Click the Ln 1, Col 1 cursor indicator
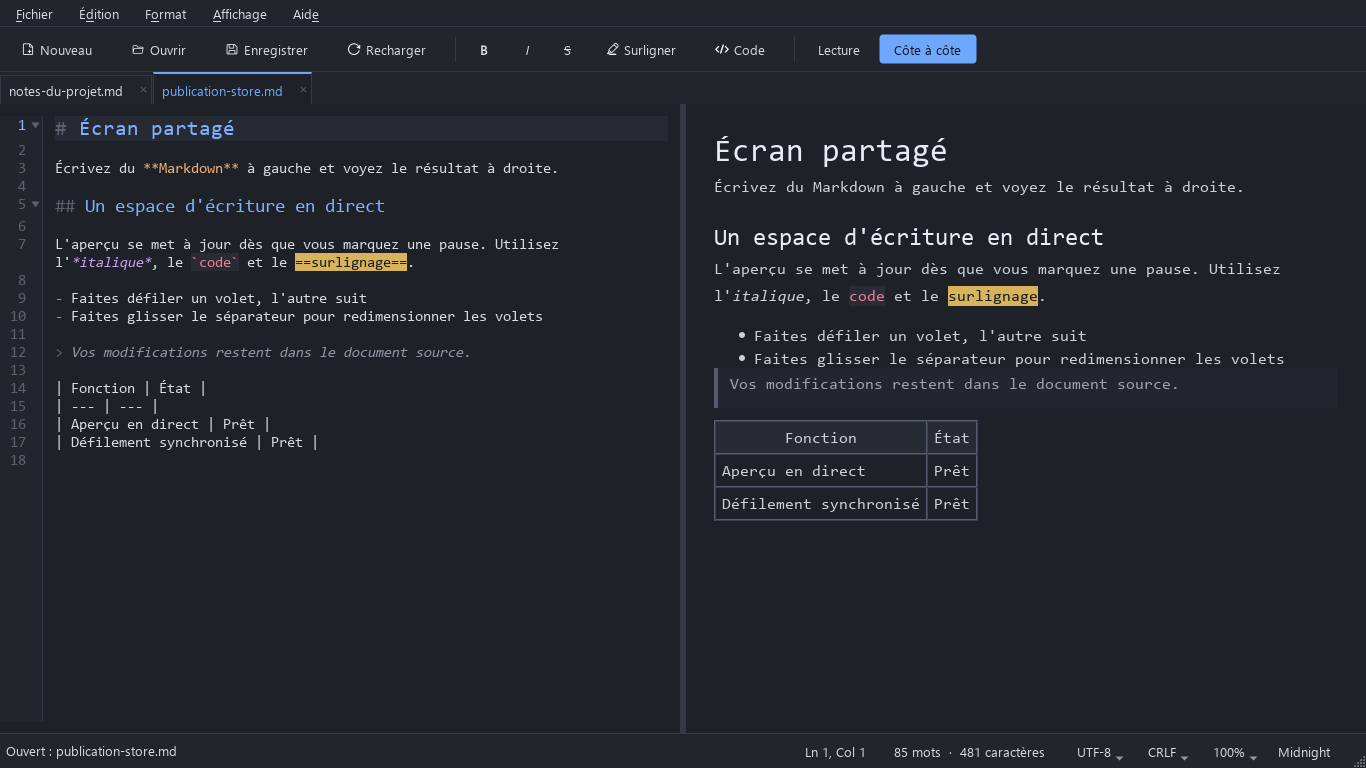 (x=835, y=752)
